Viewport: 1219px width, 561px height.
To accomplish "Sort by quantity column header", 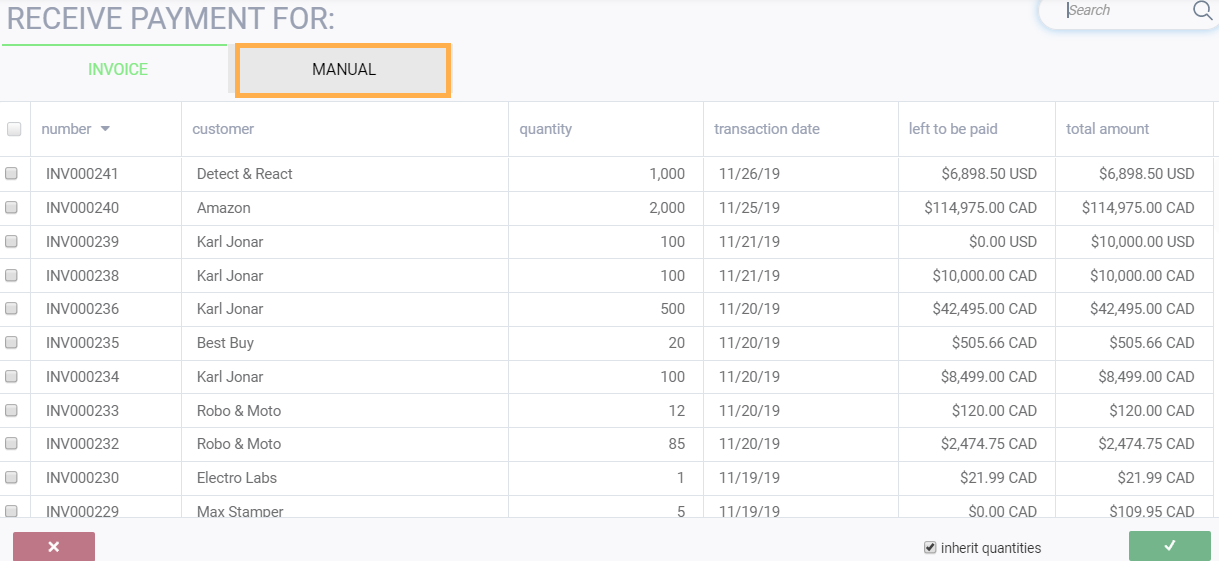I will tap(545, 129).
